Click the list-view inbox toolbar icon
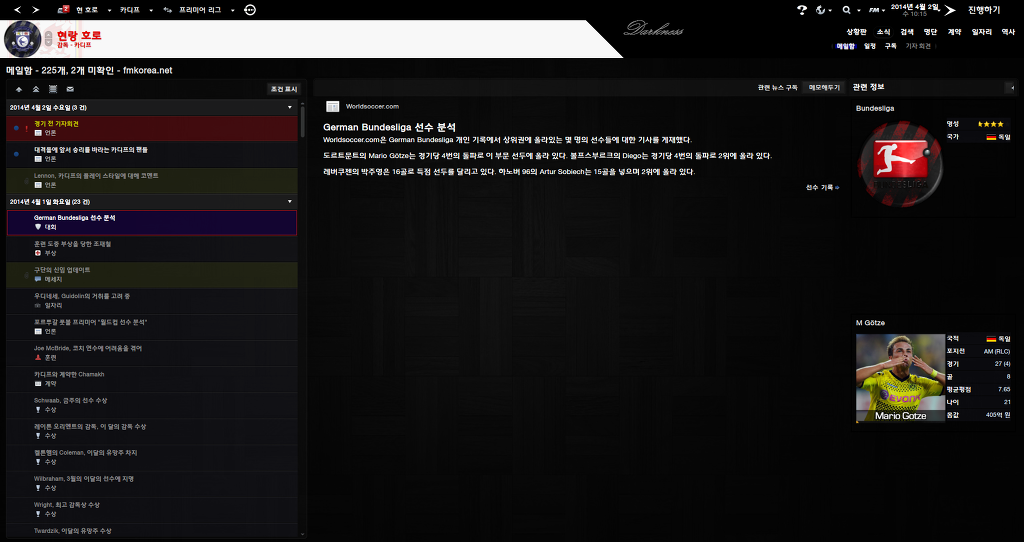 click(x=53, y=89)
